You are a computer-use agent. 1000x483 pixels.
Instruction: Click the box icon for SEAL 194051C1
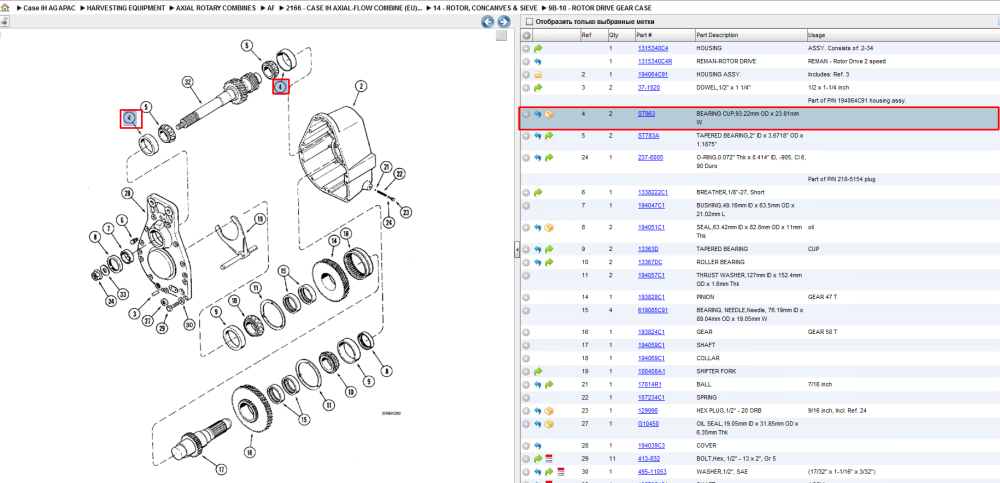(548, 227)
